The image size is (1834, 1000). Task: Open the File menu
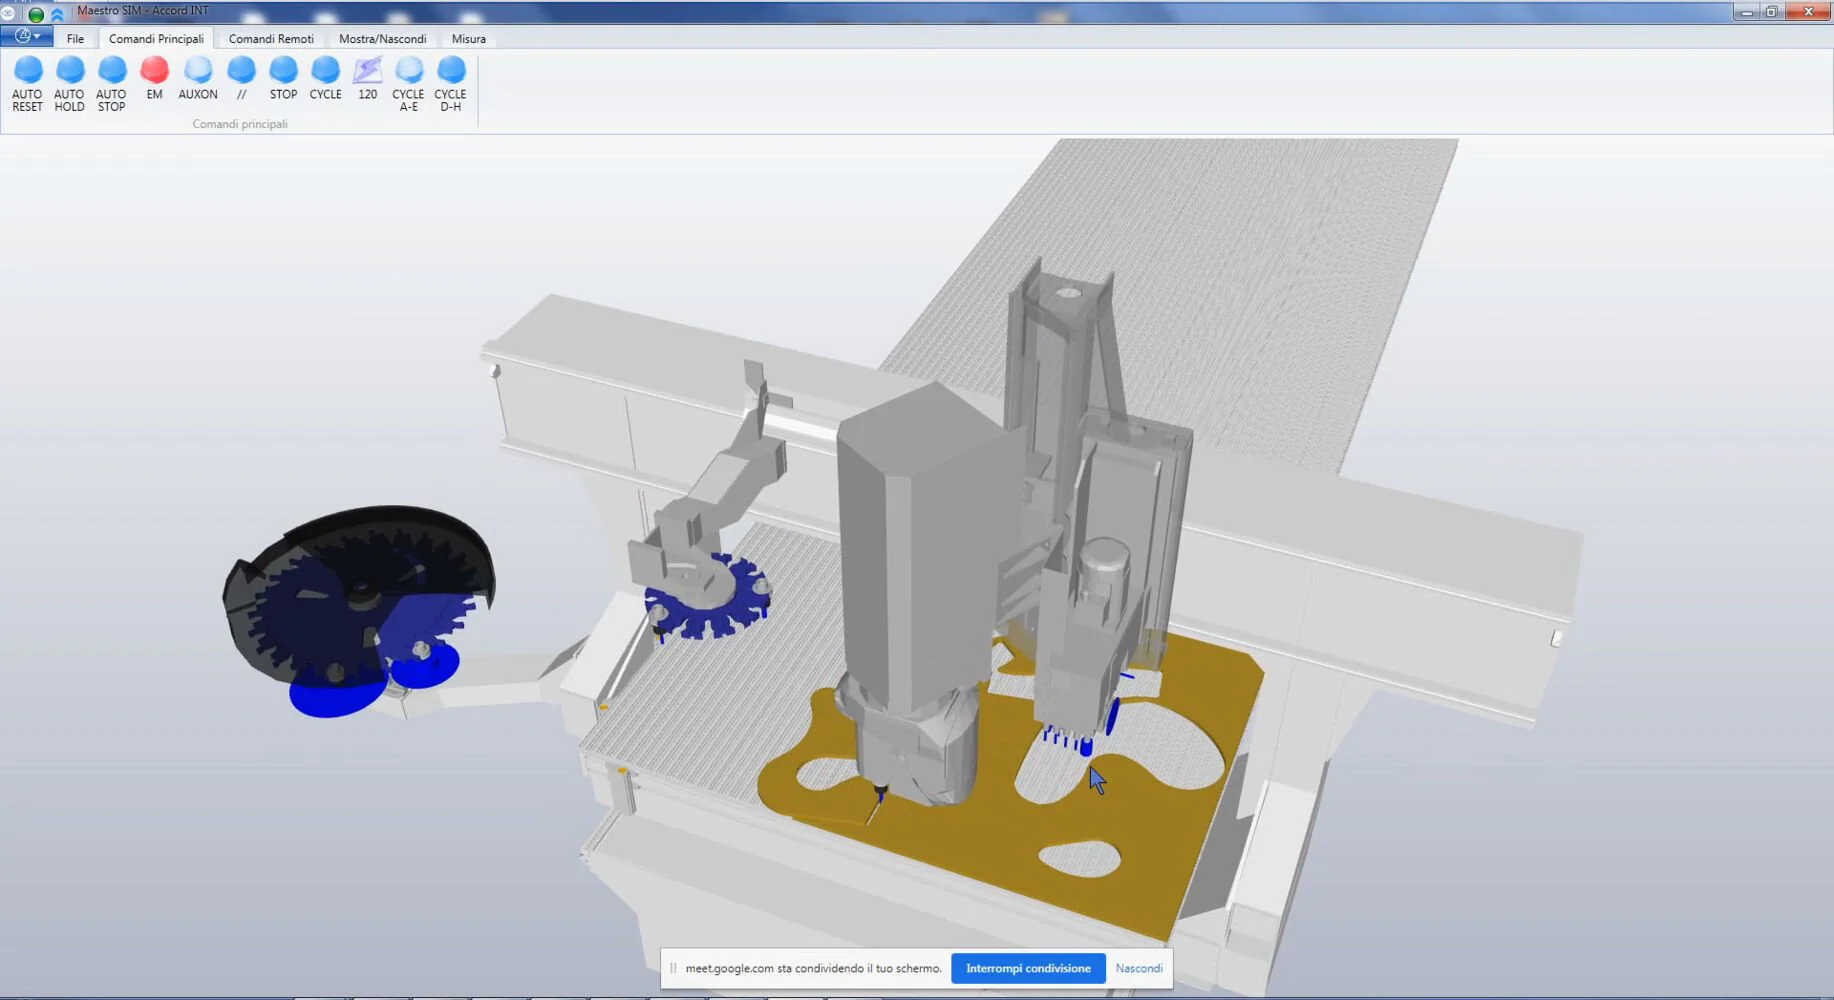pos(75,39)
